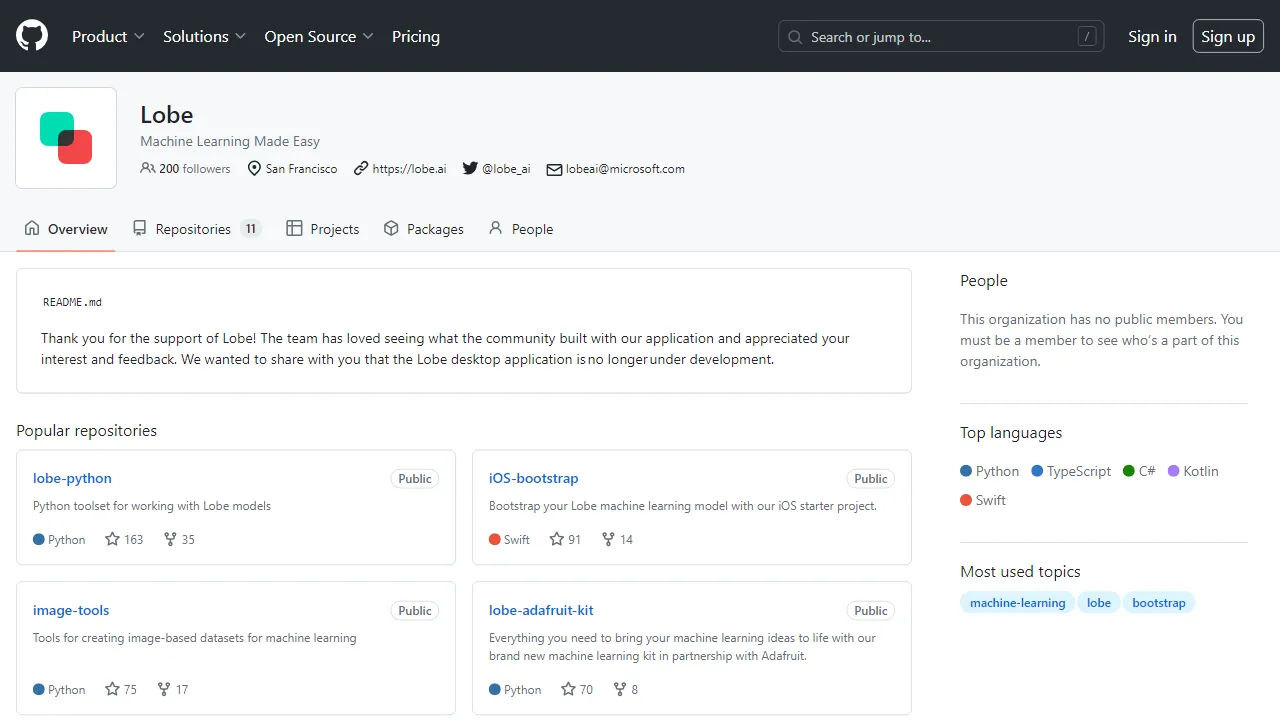The width and height of the screenshot is (1280, 720).
Task: Click the star icon on lobe-adafruit-kit
Action: [x=569, y=689]
